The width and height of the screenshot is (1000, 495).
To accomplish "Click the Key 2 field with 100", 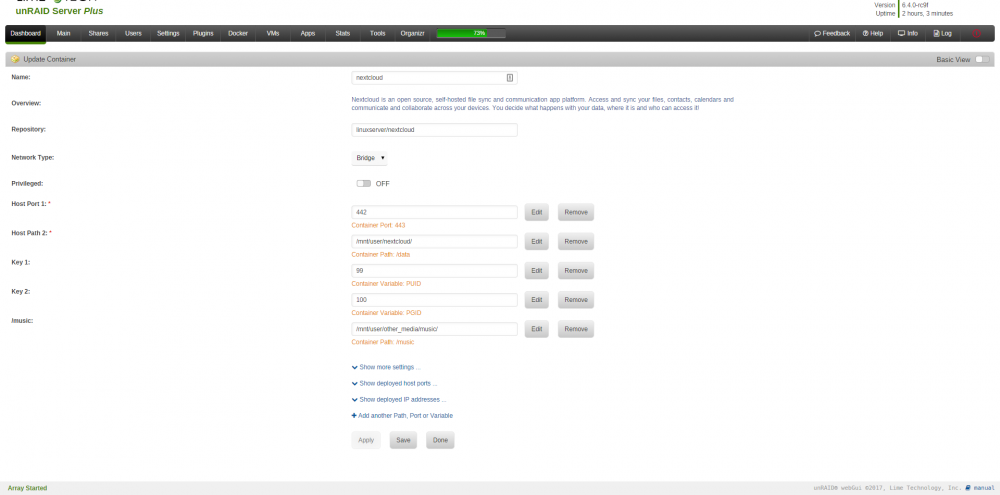I will (434, 300).
